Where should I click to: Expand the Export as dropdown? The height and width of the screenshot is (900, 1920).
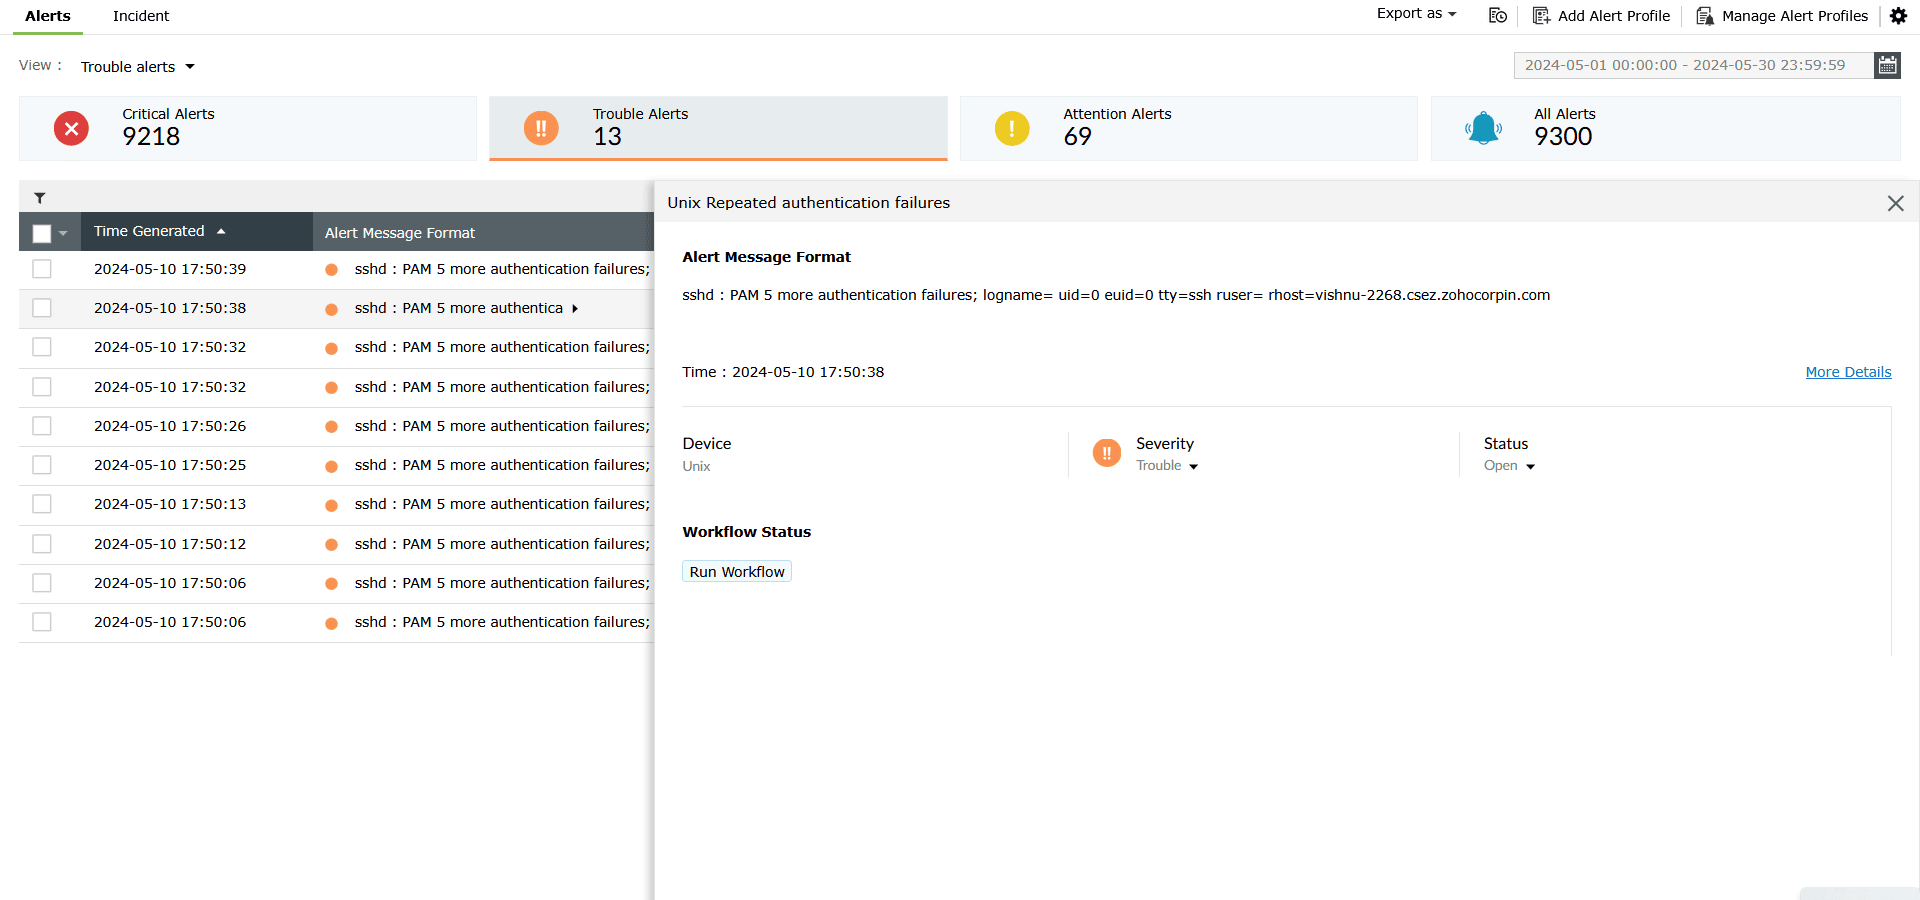1415,14
